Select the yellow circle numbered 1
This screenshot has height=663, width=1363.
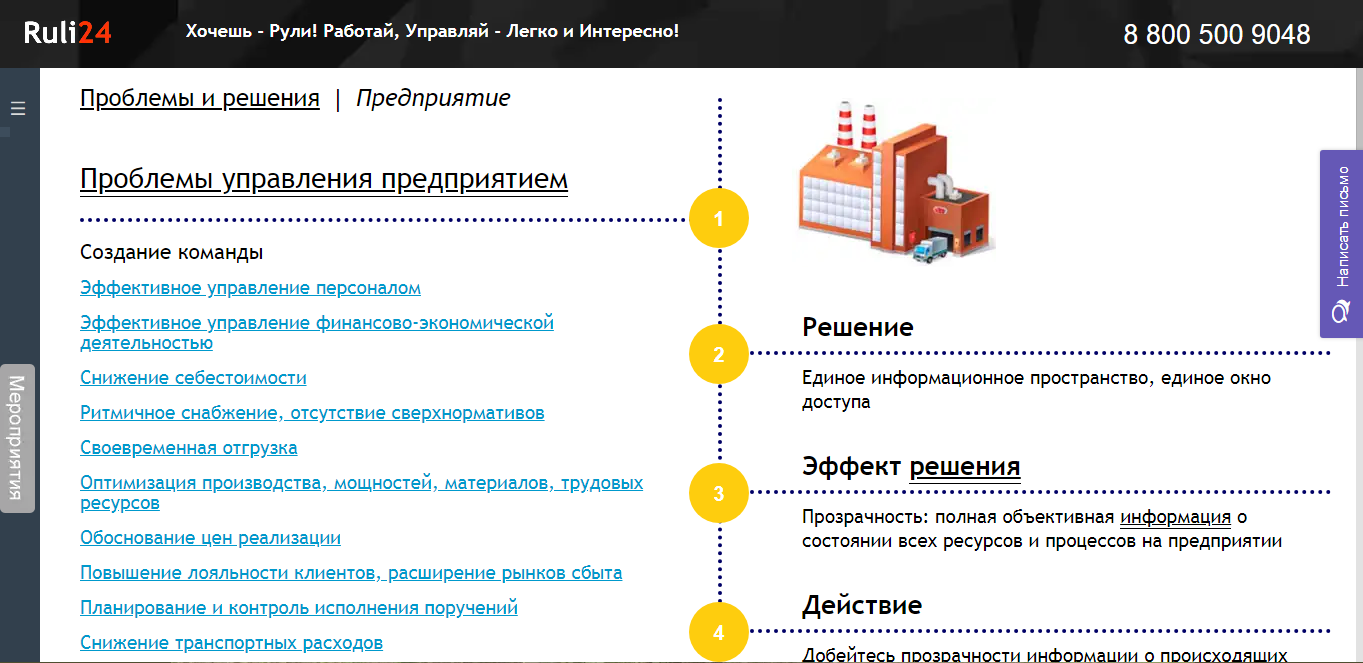[x=718, y=217]
